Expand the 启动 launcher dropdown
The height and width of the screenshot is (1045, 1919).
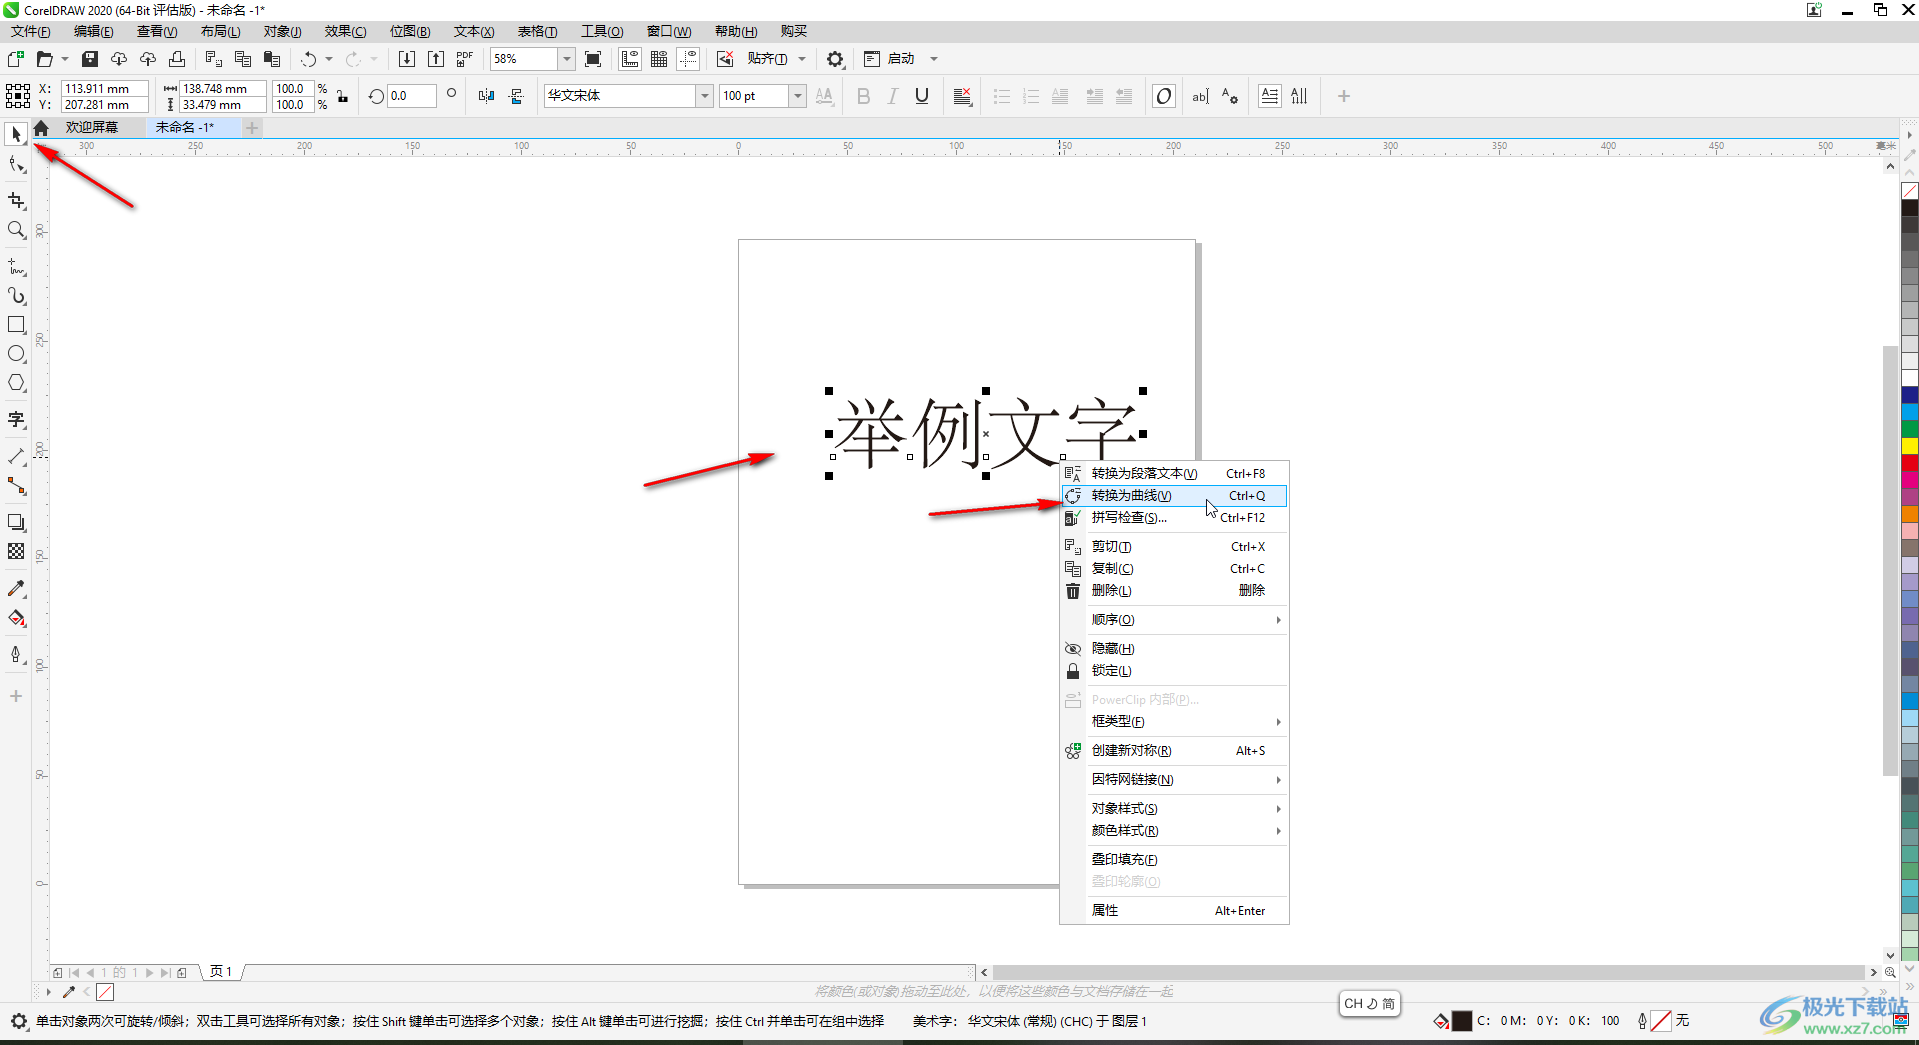934,59
